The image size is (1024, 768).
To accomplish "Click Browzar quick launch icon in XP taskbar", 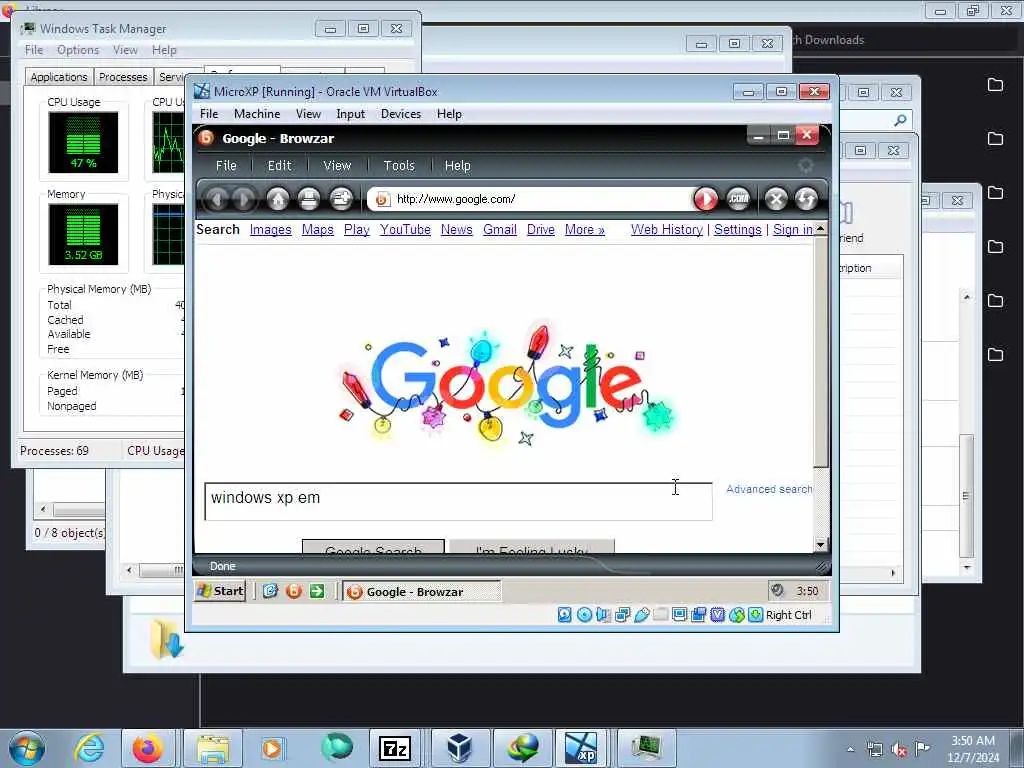I will [294, 591].
